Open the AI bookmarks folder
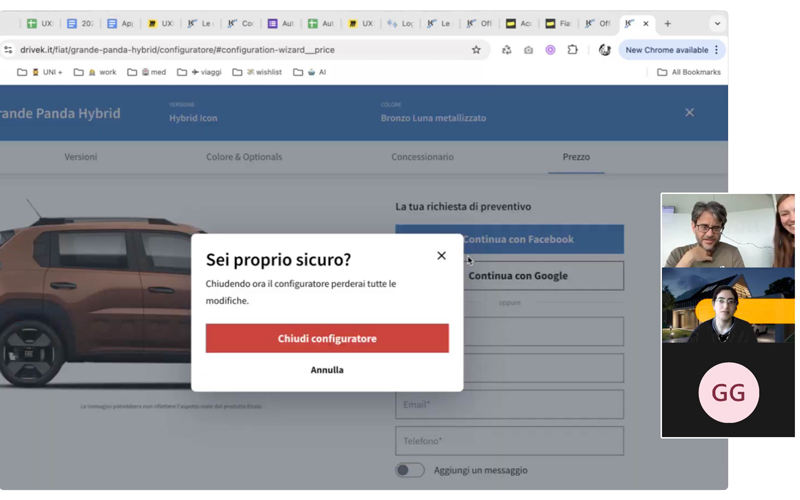This screenshot has width=800, height=500. 310,72
